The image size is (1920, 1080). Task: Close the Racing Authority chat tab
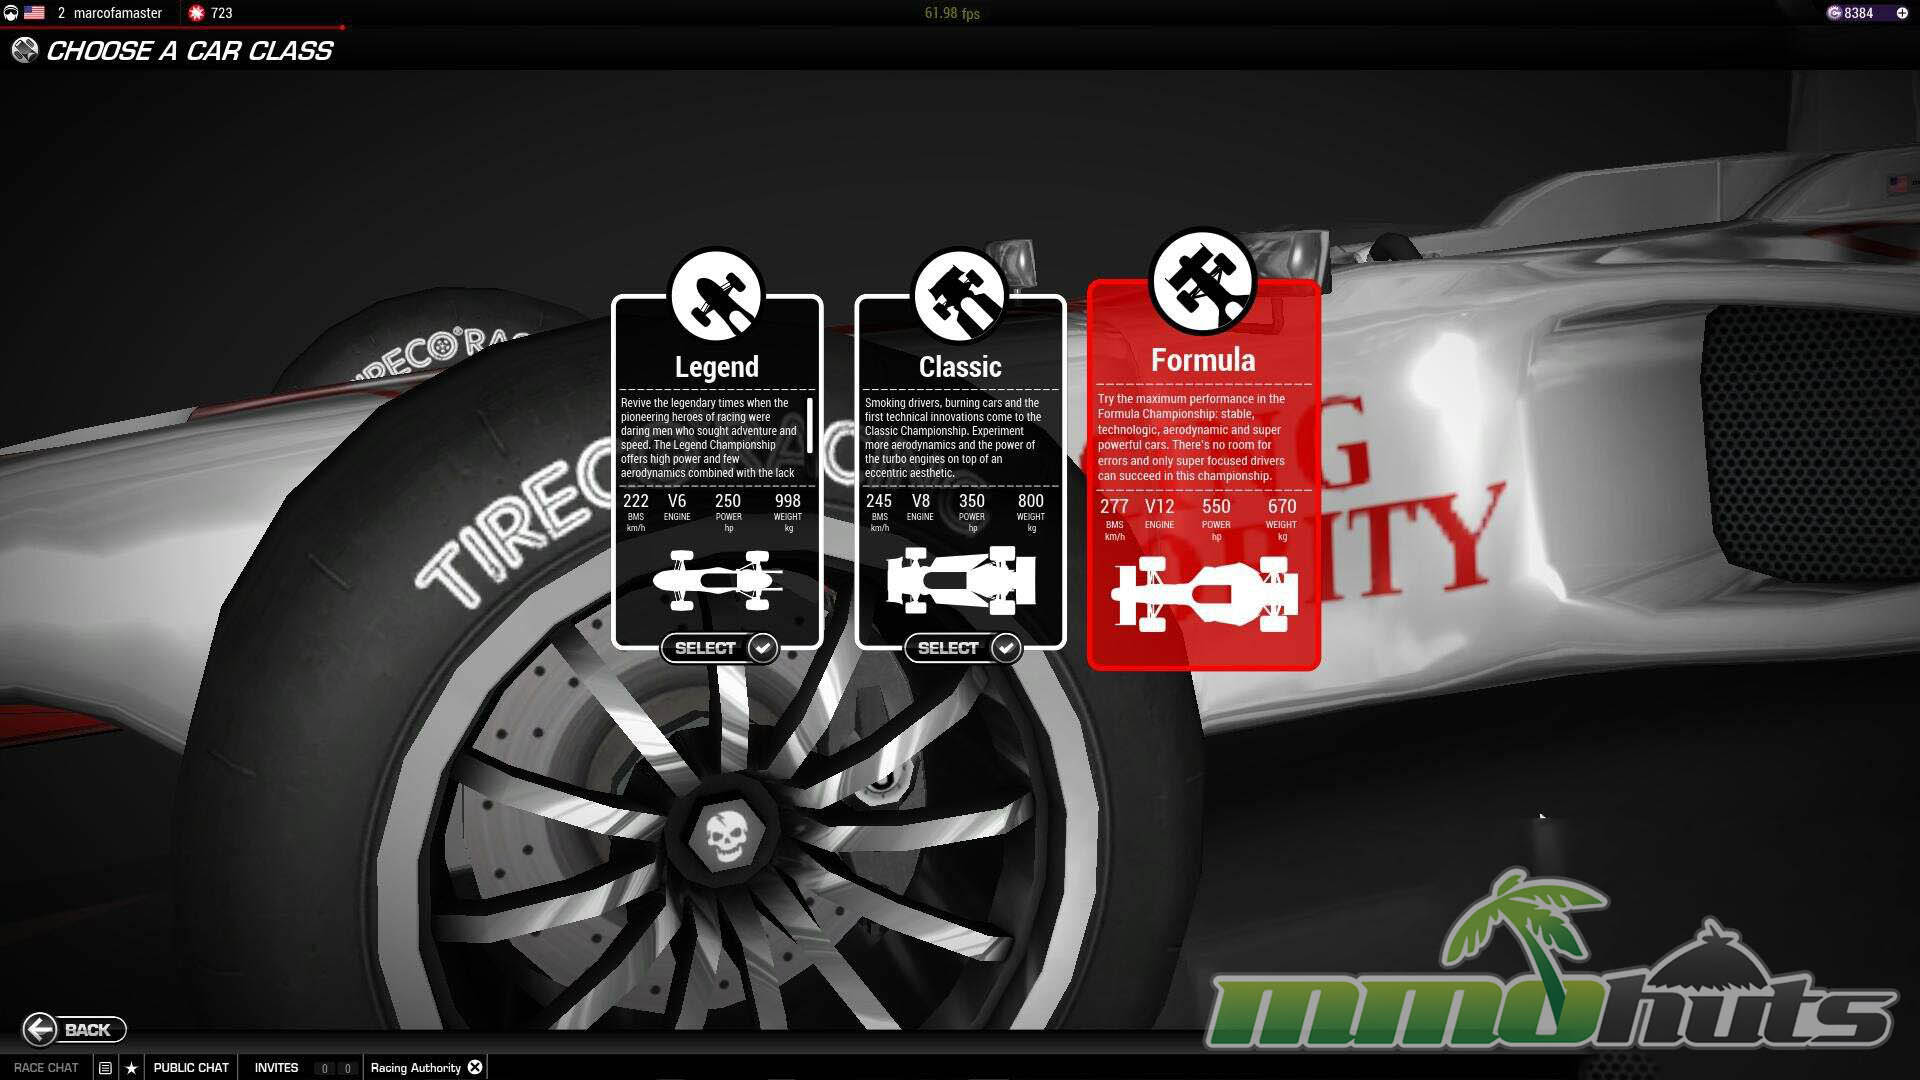pos(475,1067)
